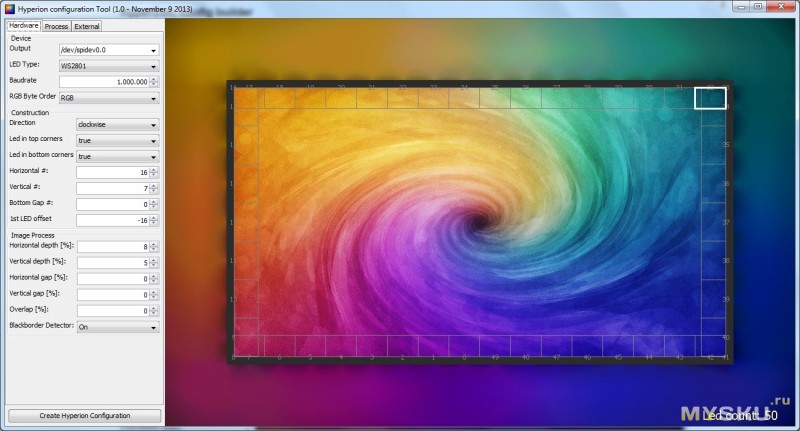Click the Vertical depth [%] field
This screenshot has width=800, height=431.
(113, 263)
